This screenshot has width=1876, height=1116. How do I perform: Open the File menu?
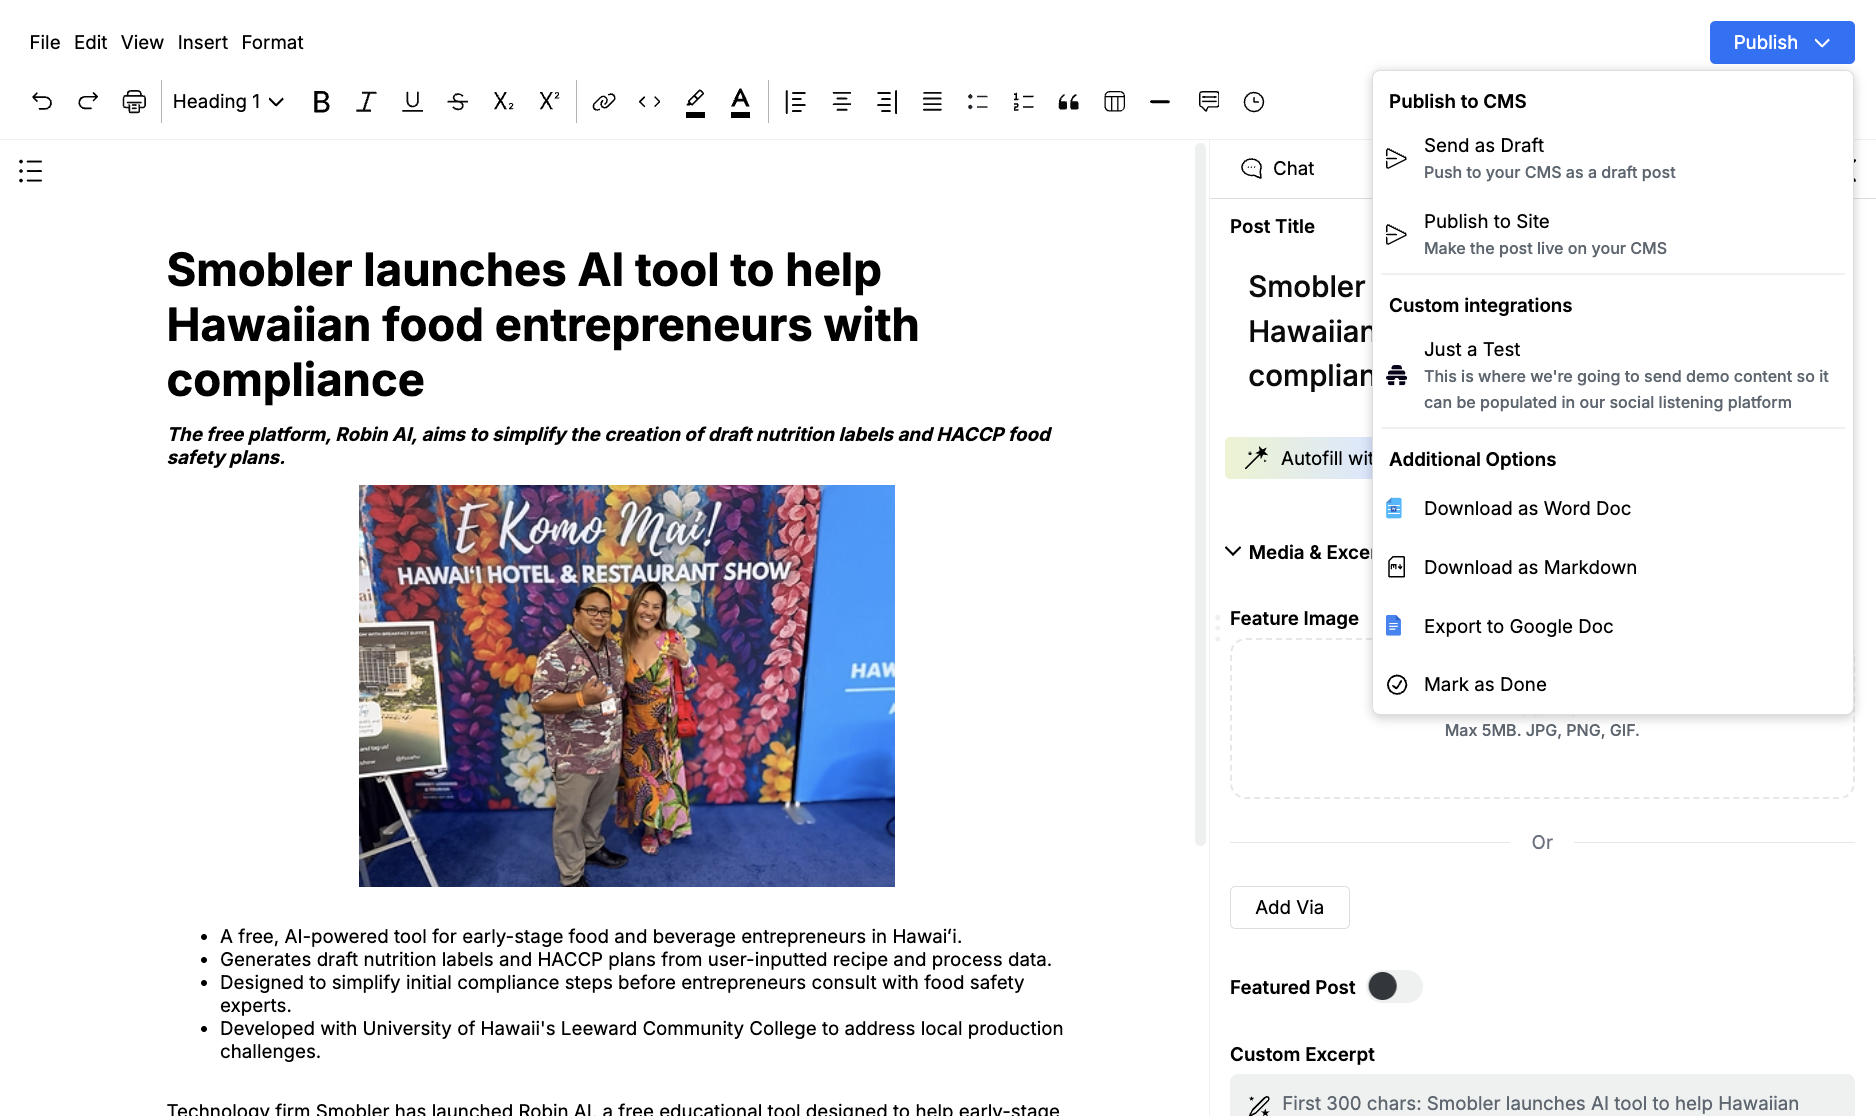[x=45, y=42]
